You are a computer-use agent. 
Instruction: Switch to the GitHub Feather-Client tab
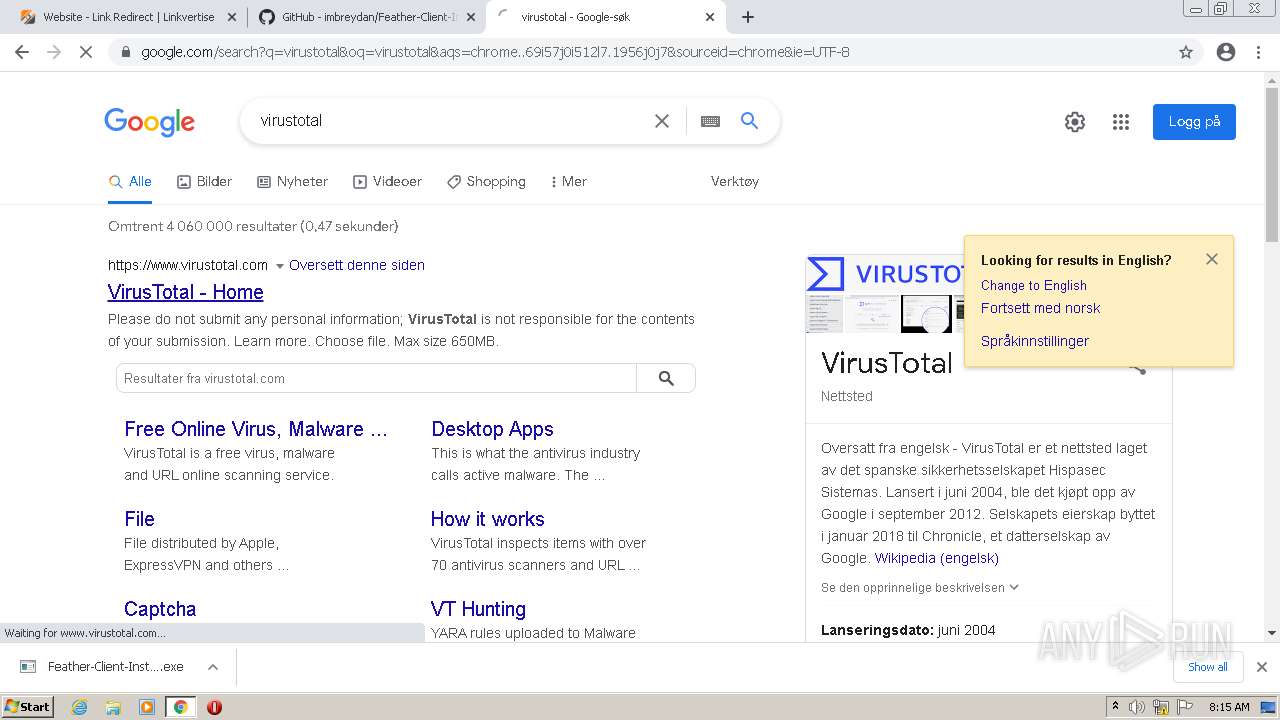click(x=368, y=17)
